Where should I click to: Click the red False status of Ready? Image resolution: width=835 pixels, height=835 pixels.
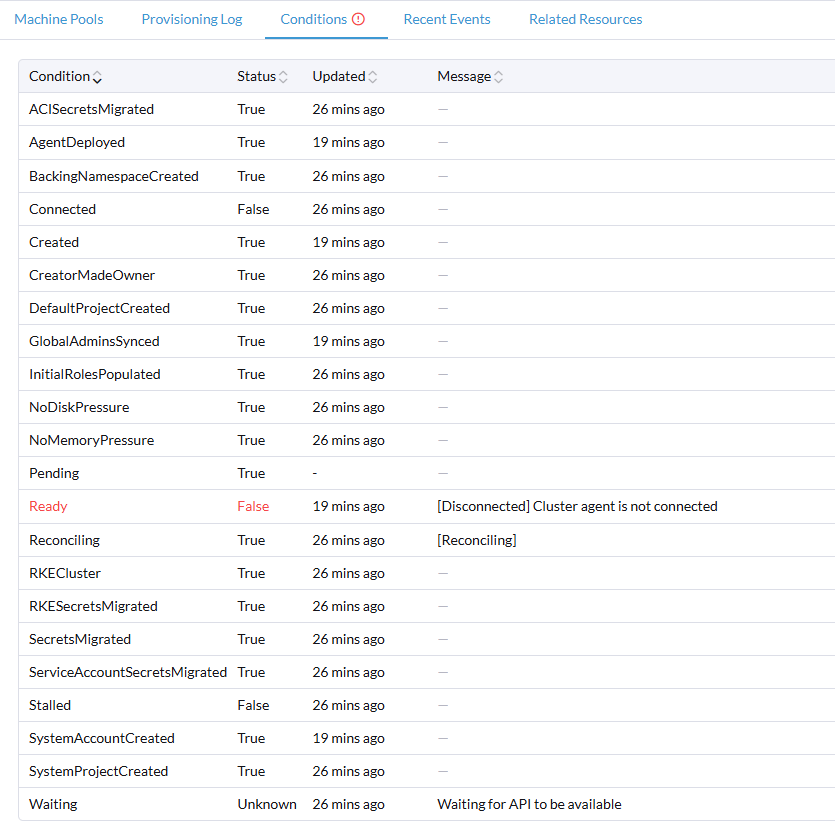coord(253,506)
